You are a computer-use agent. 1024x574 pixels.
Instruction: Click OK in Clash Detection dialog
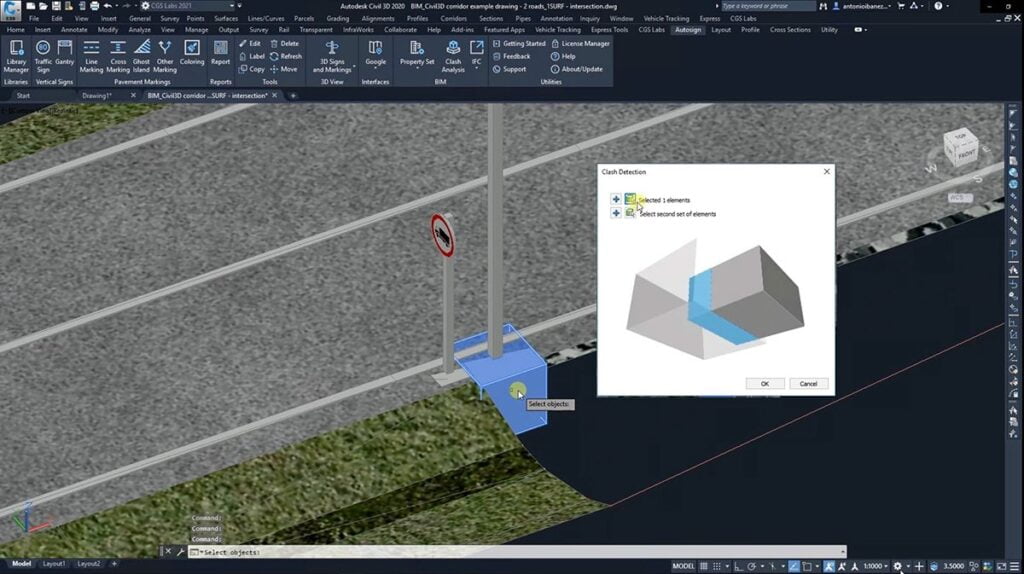765,383
